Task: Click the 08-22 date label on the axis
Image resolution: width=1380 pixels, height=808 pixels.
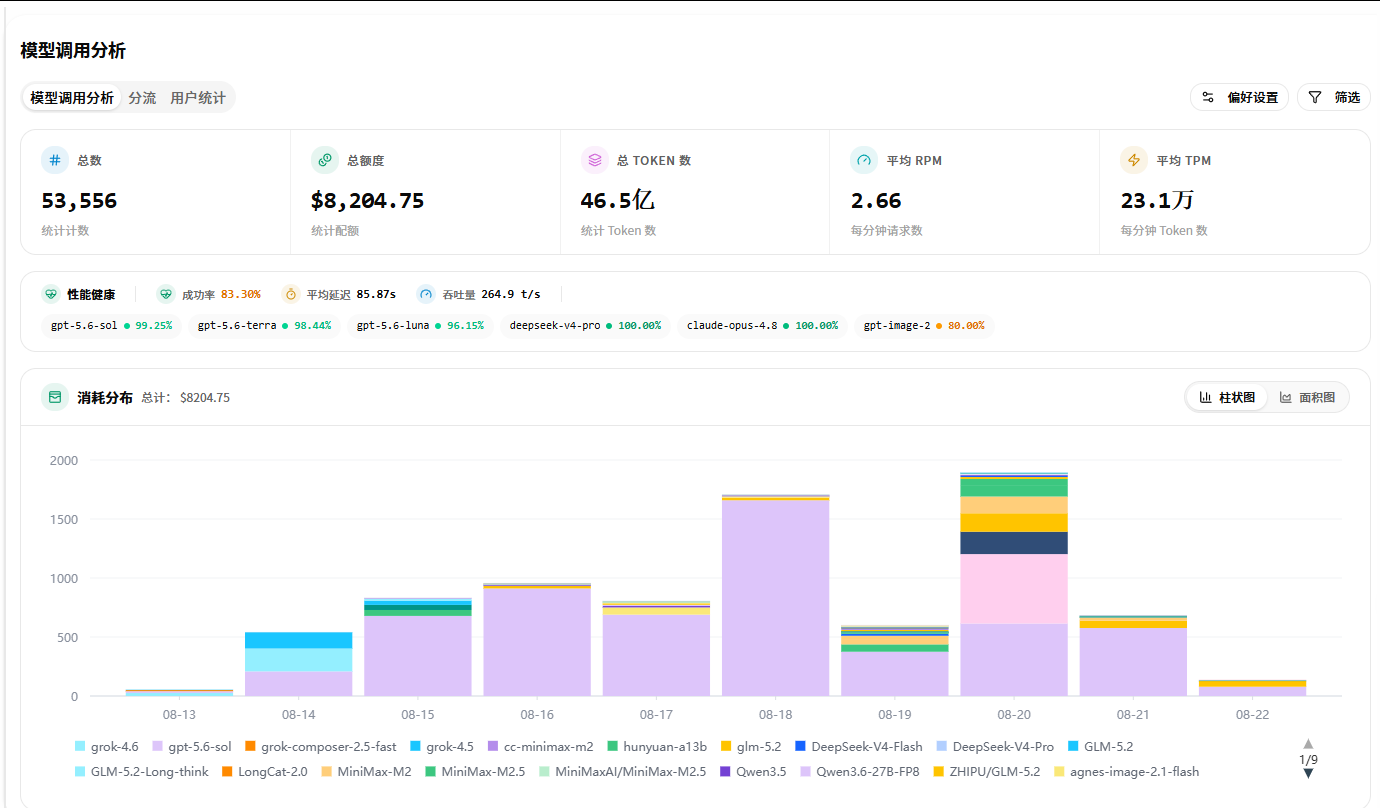Action: [x=1252, y=715]
